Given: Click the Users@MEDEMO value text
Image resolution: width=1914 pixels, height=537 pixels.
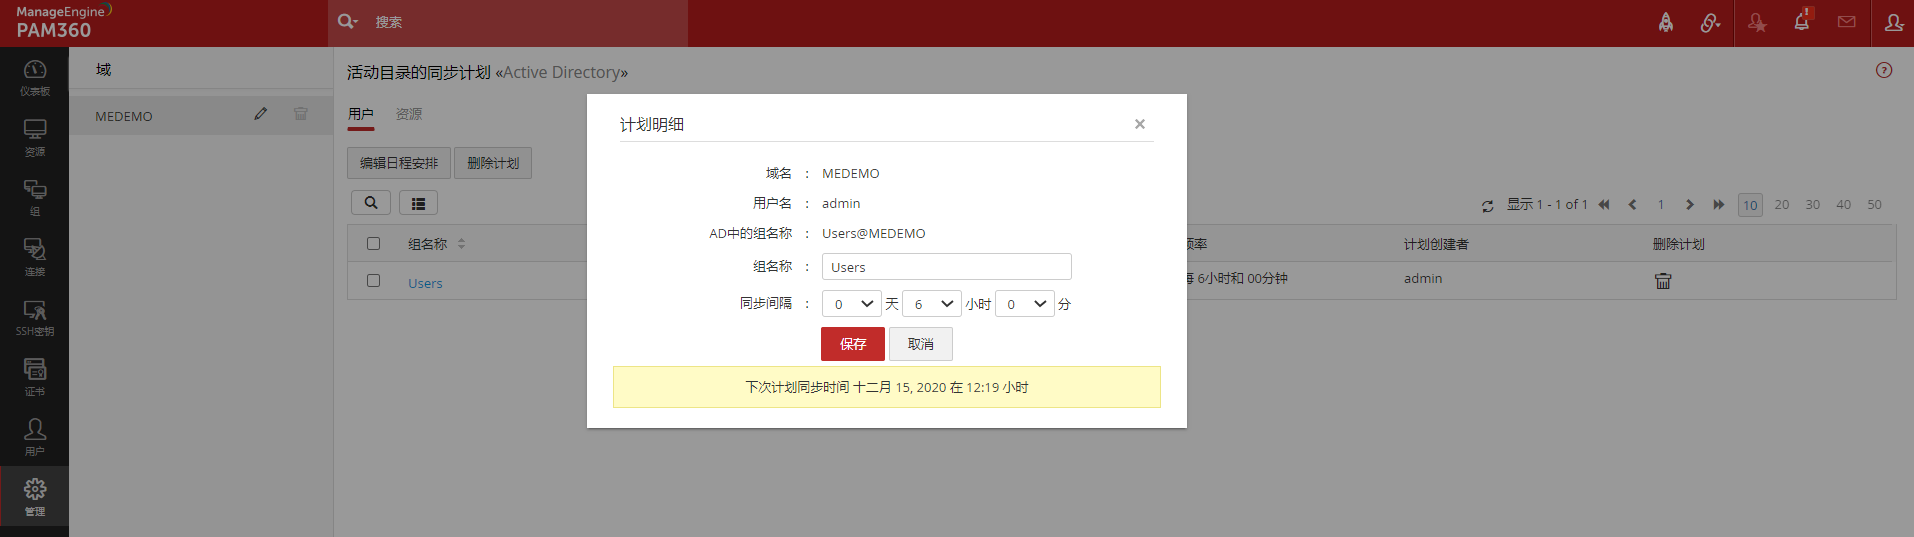Looking at the screenshot, I should (874, 233).
